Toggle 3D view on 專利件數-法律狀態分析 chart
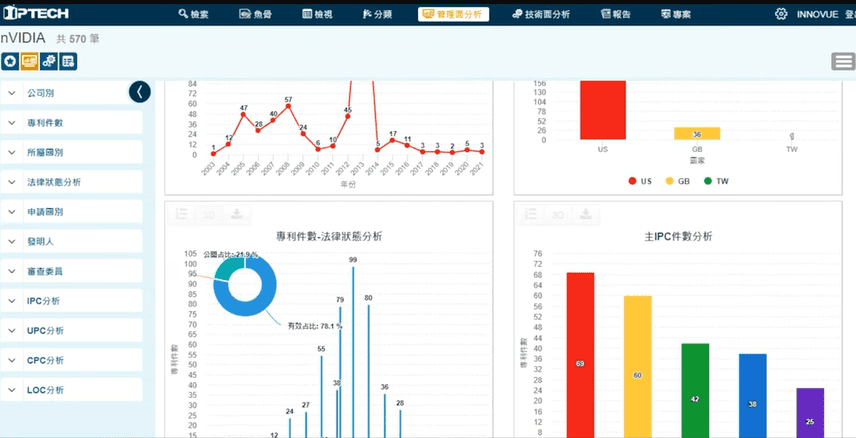This screenshot has height=438, width=856. pyautogui.click(x=209, y=213)
